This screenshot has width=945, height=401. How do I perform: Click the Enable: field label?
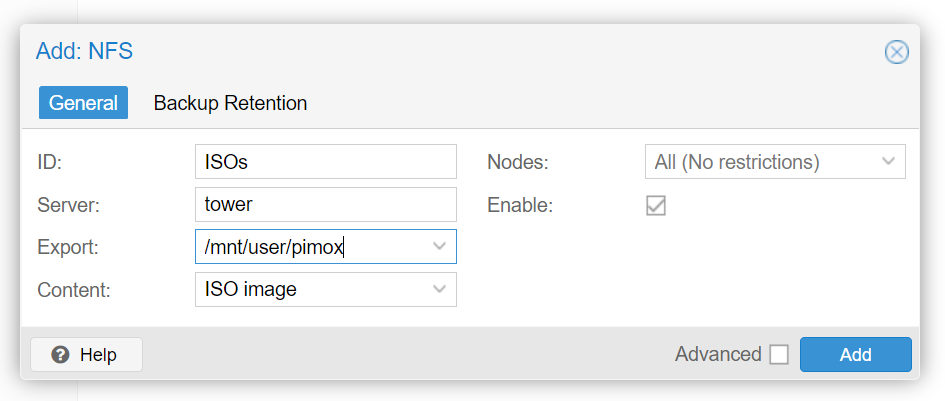pyautogui.click(x=520, y=205)
